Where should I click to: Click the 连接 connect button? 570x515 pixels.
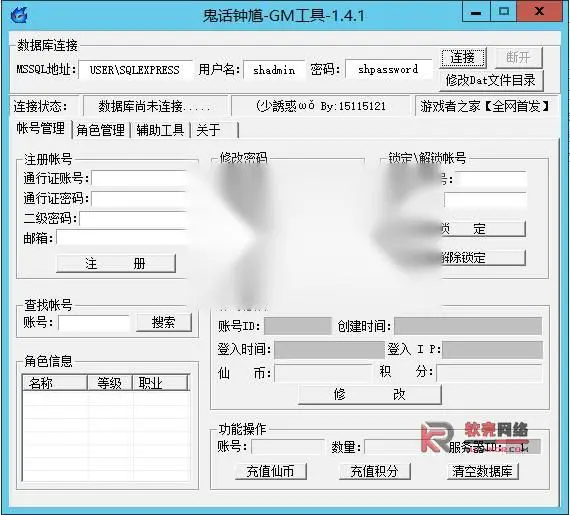[x=463, y=57]
